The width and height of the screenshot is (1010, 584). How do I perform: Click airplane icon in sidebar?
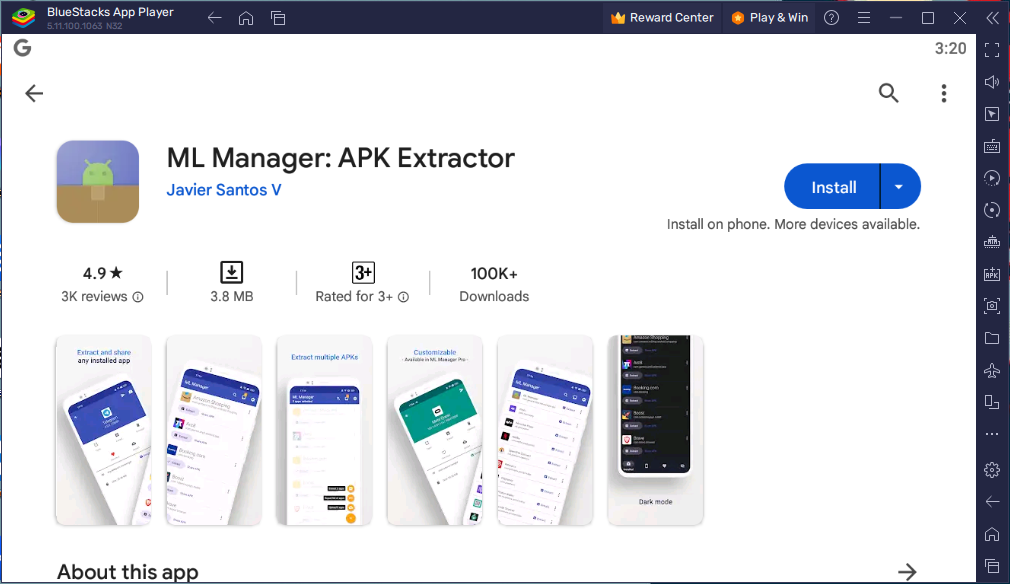(992, 370)
